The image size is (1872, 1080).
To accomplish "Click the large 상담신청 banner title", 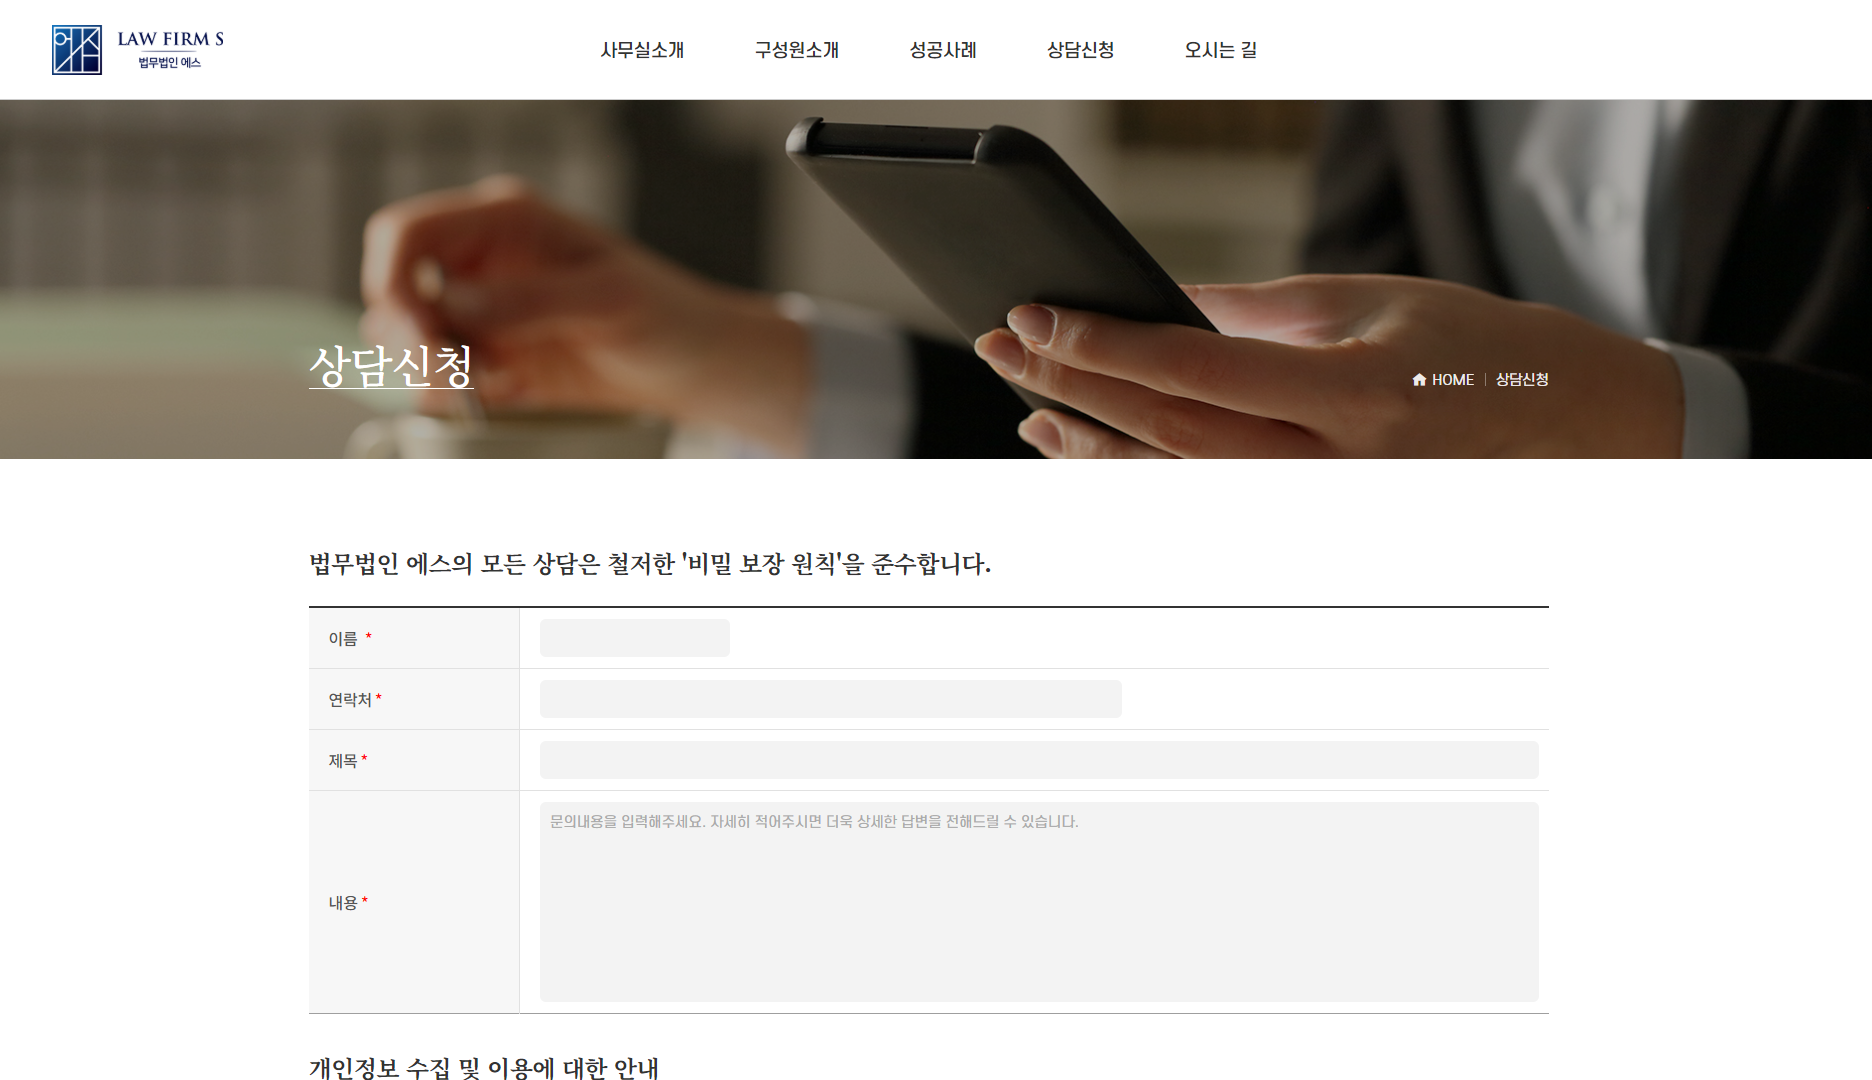I will [391, 366].
